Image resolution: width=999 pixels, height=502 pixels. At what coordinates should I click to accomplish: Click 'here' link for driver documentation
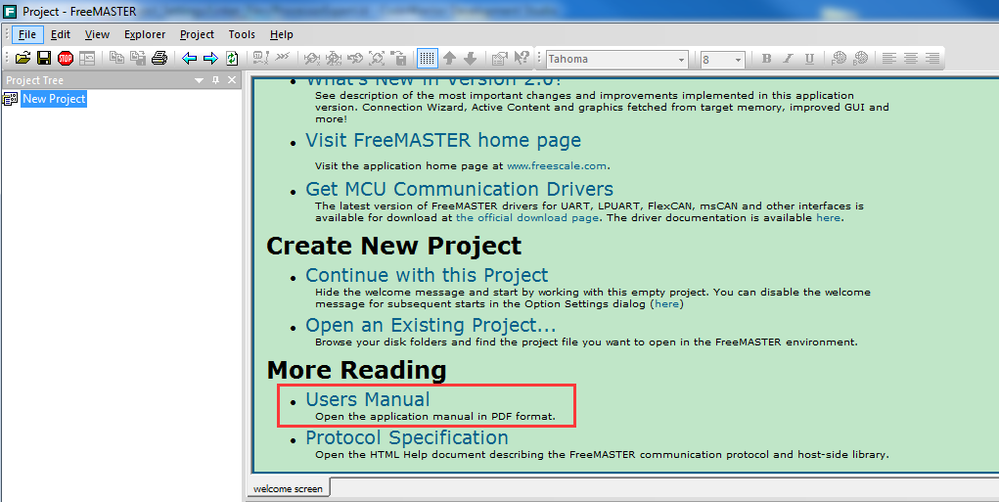[x=828, y=217]
